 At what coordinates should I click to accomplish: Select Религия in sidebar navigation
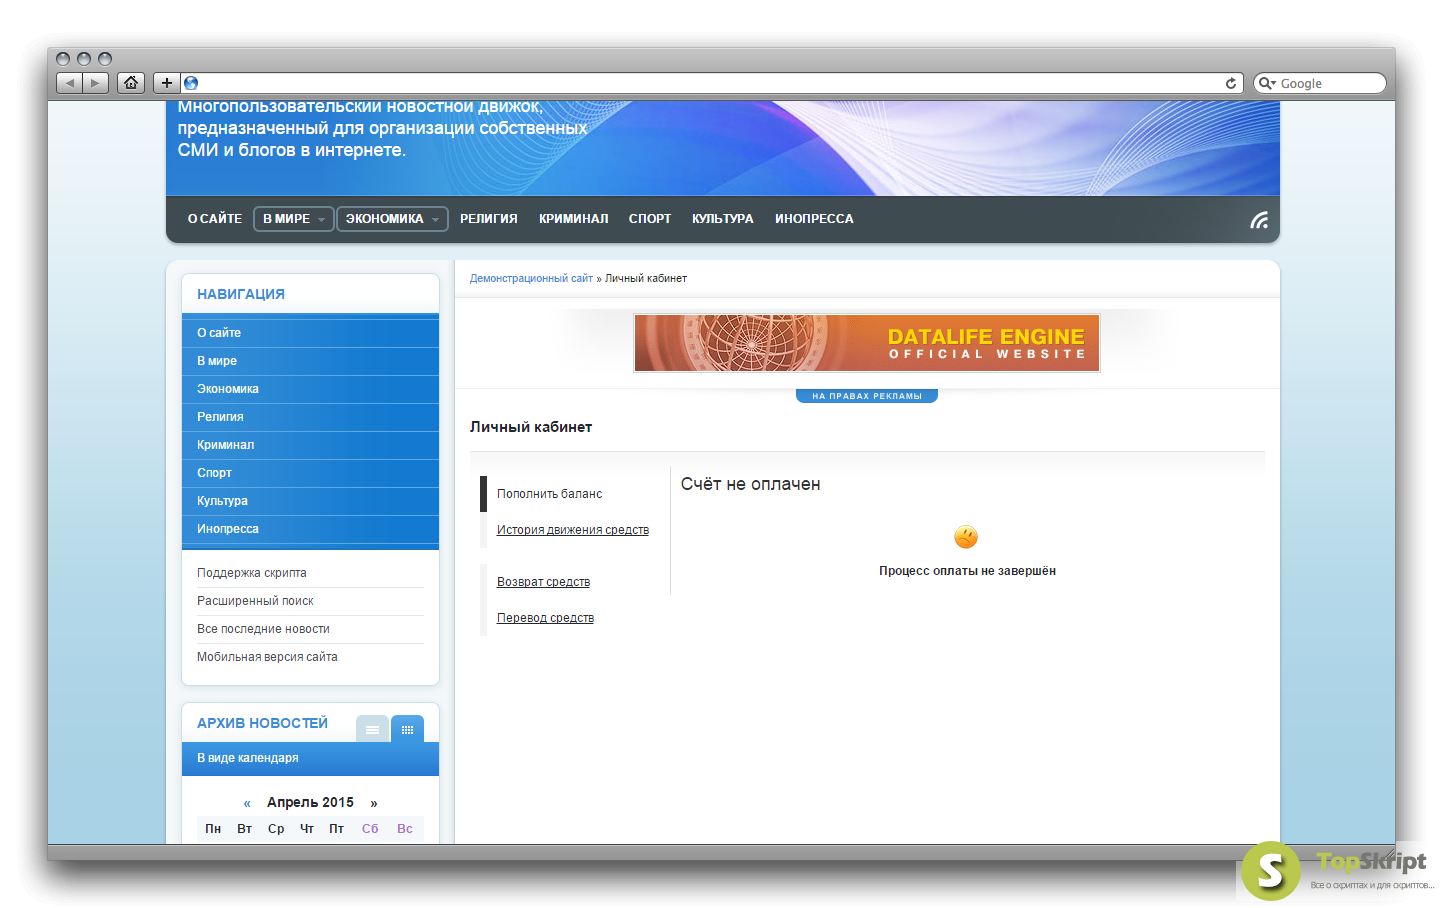tap(310, 417)
